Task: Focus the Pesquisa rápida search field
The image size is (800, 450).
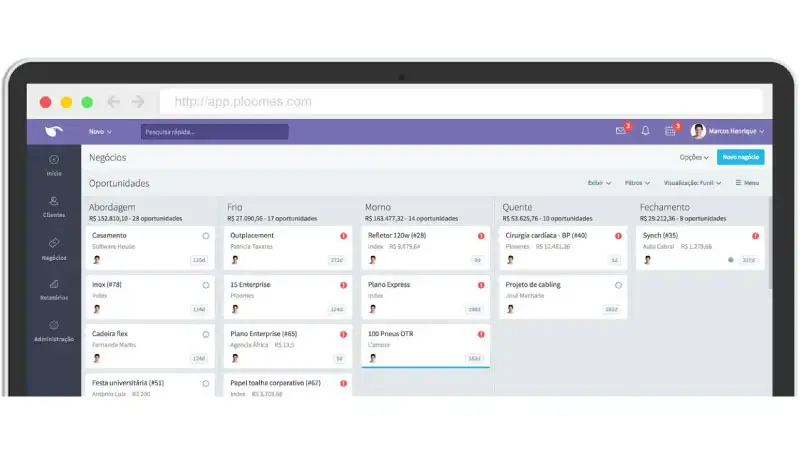Action: 214,132
